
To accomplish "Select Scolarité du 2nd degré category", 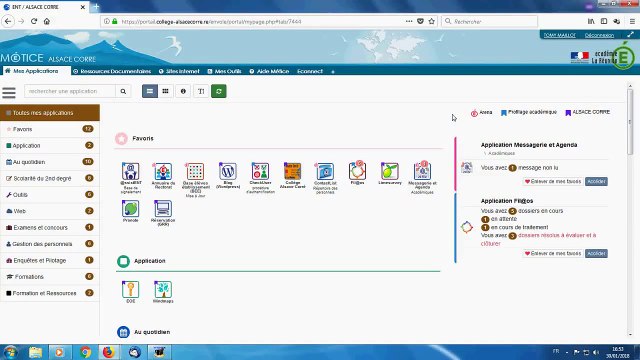I will point(50,178).
